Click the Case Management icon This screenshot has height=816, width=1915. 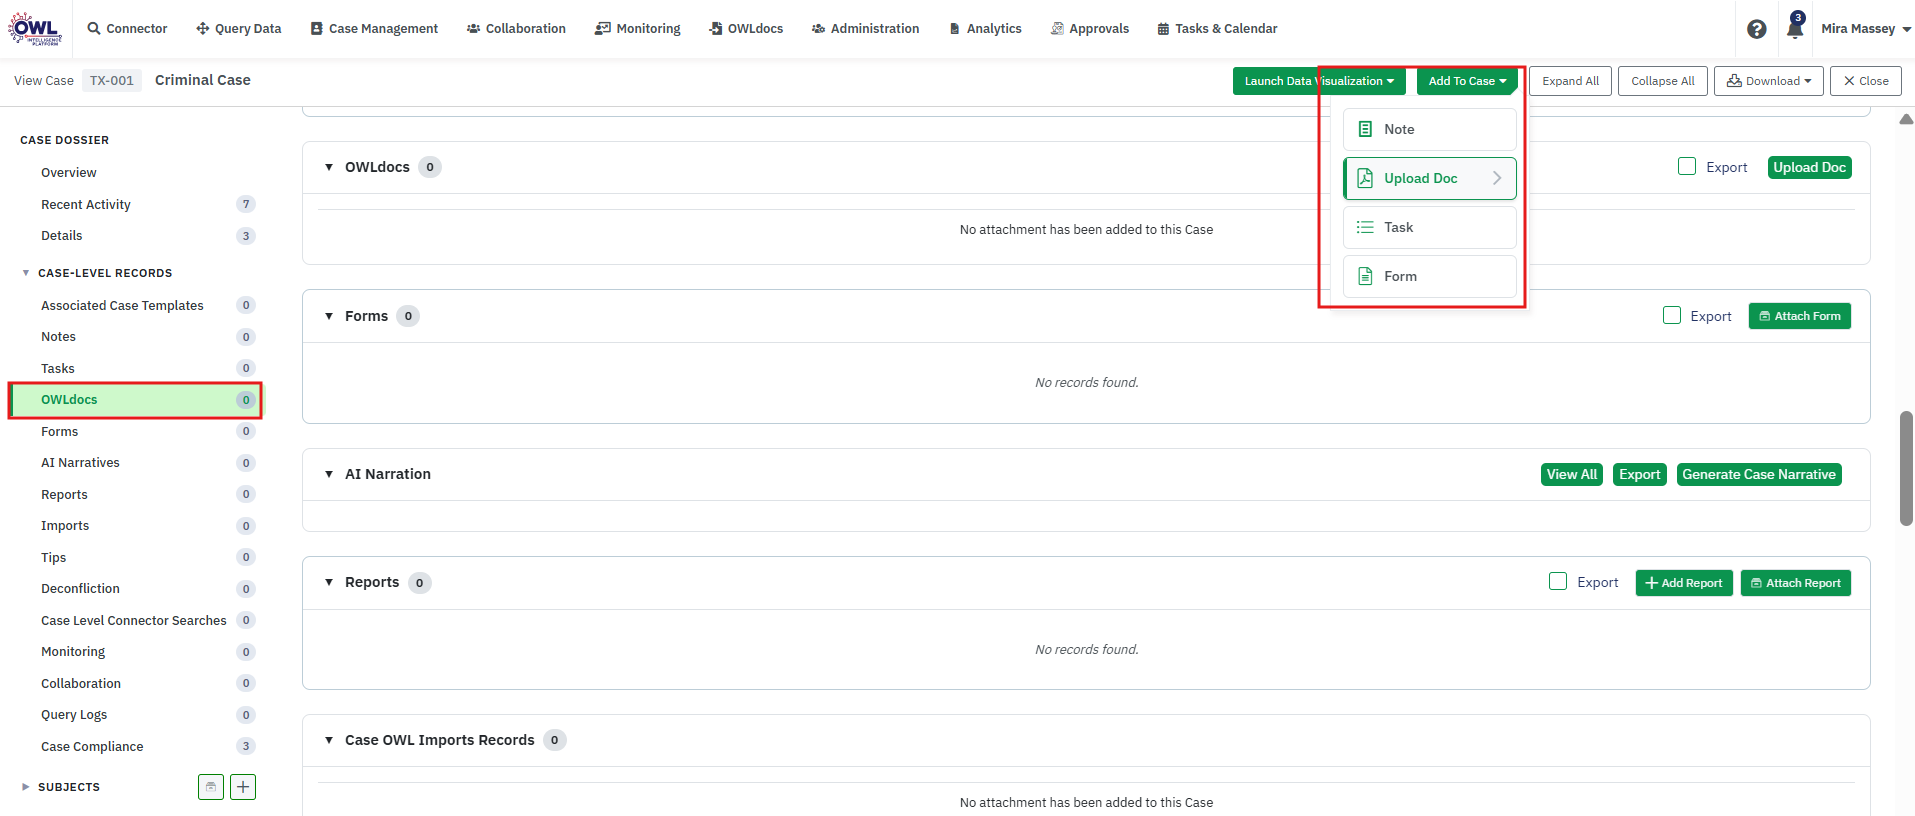pos(317,28)
